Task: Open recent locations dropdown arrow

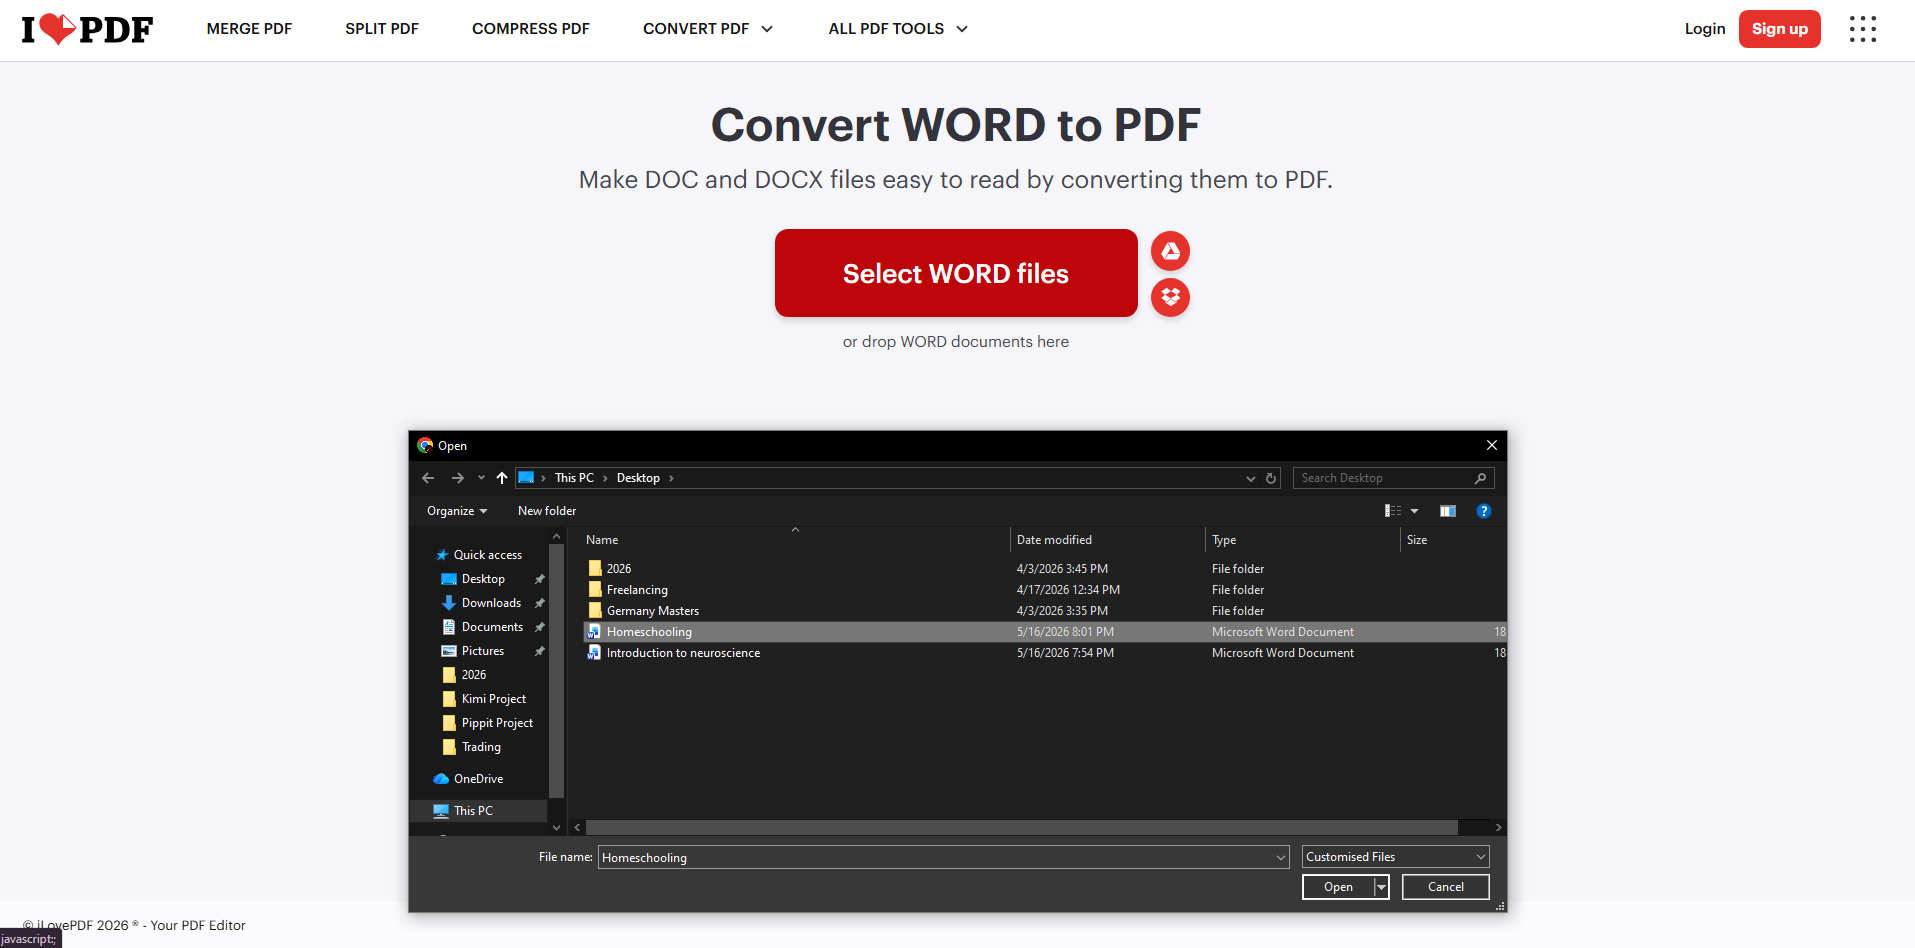Action: [481, 478]
